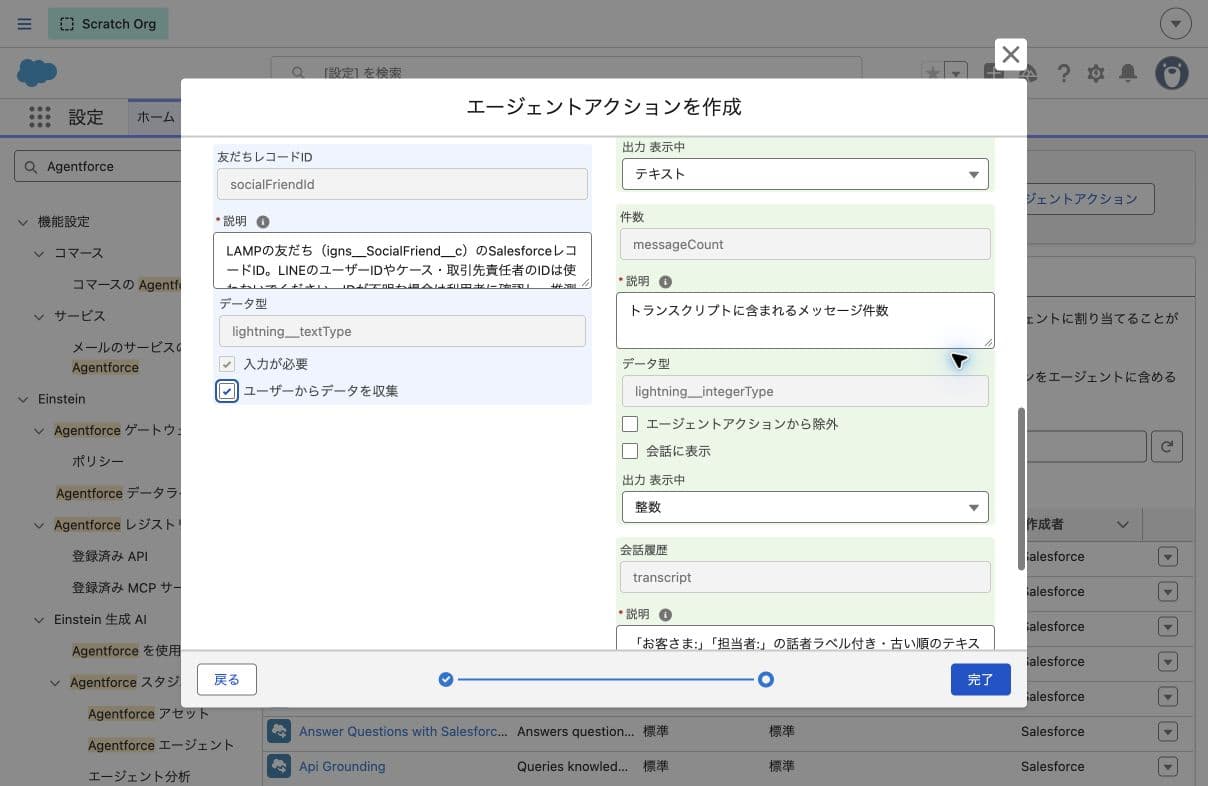The image size is (1208, 786).
Task: Click info icon beside messageCount 説明 label
Action: [665, 281]
